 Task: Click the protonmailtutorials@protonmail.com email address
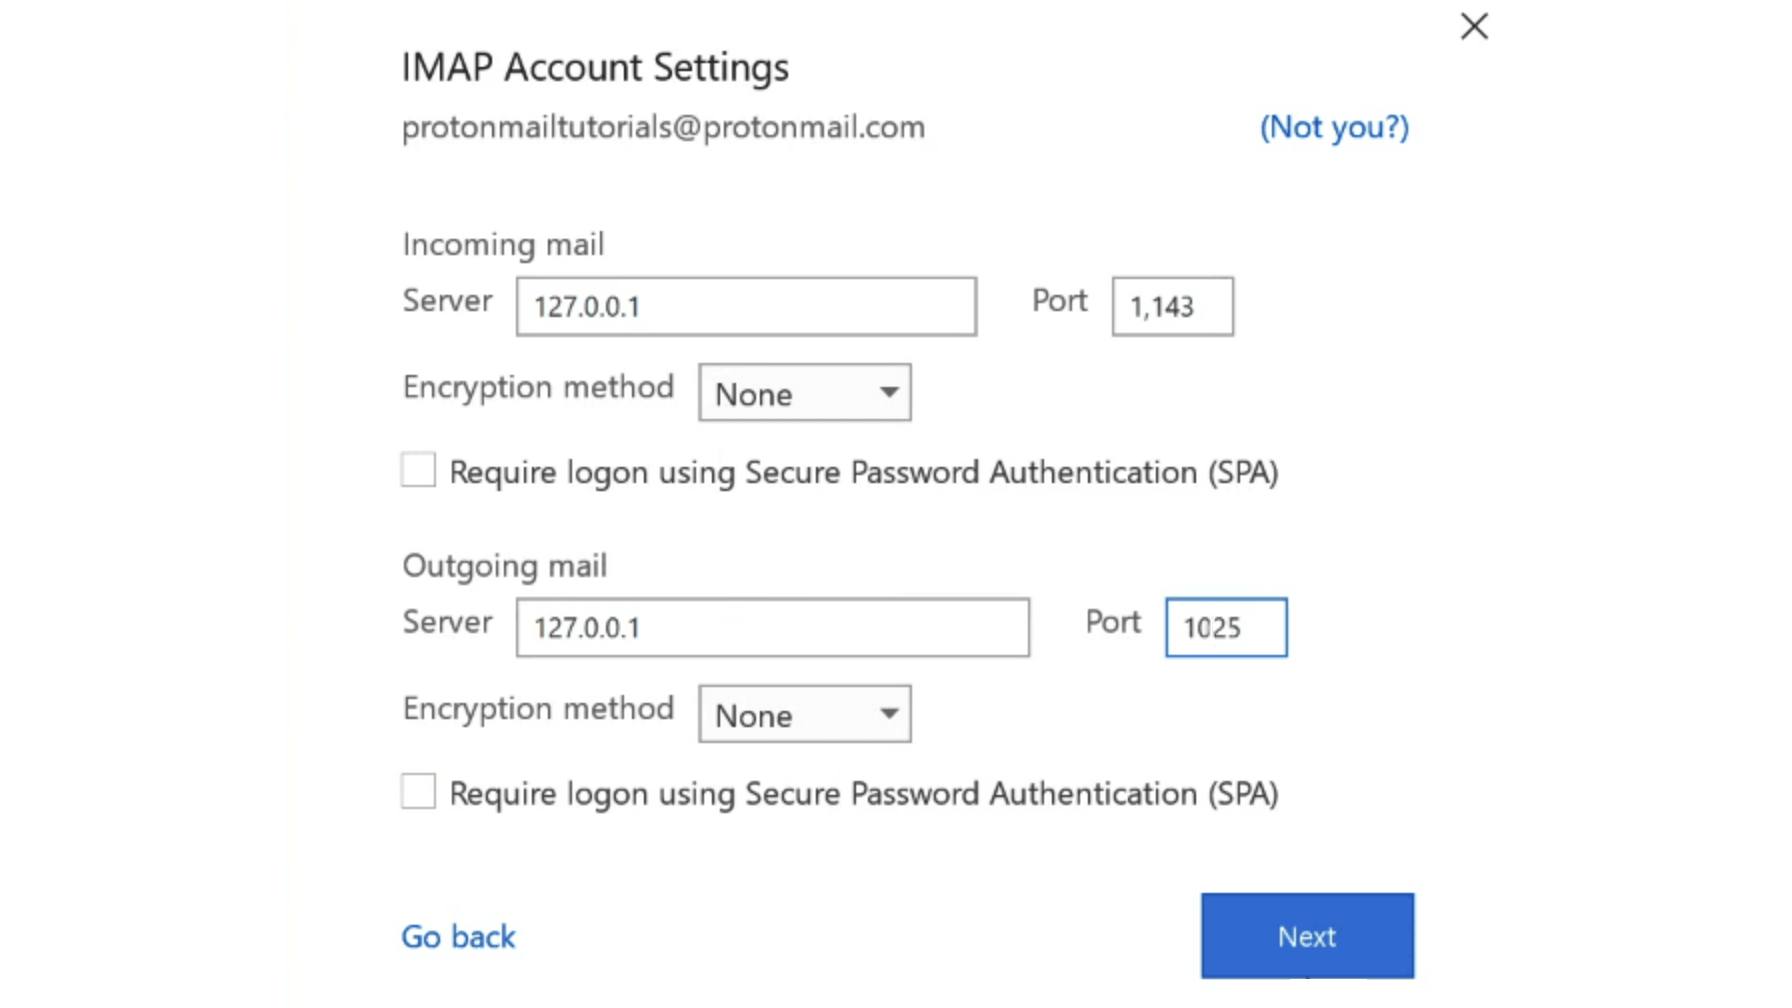tap(663, 128)
